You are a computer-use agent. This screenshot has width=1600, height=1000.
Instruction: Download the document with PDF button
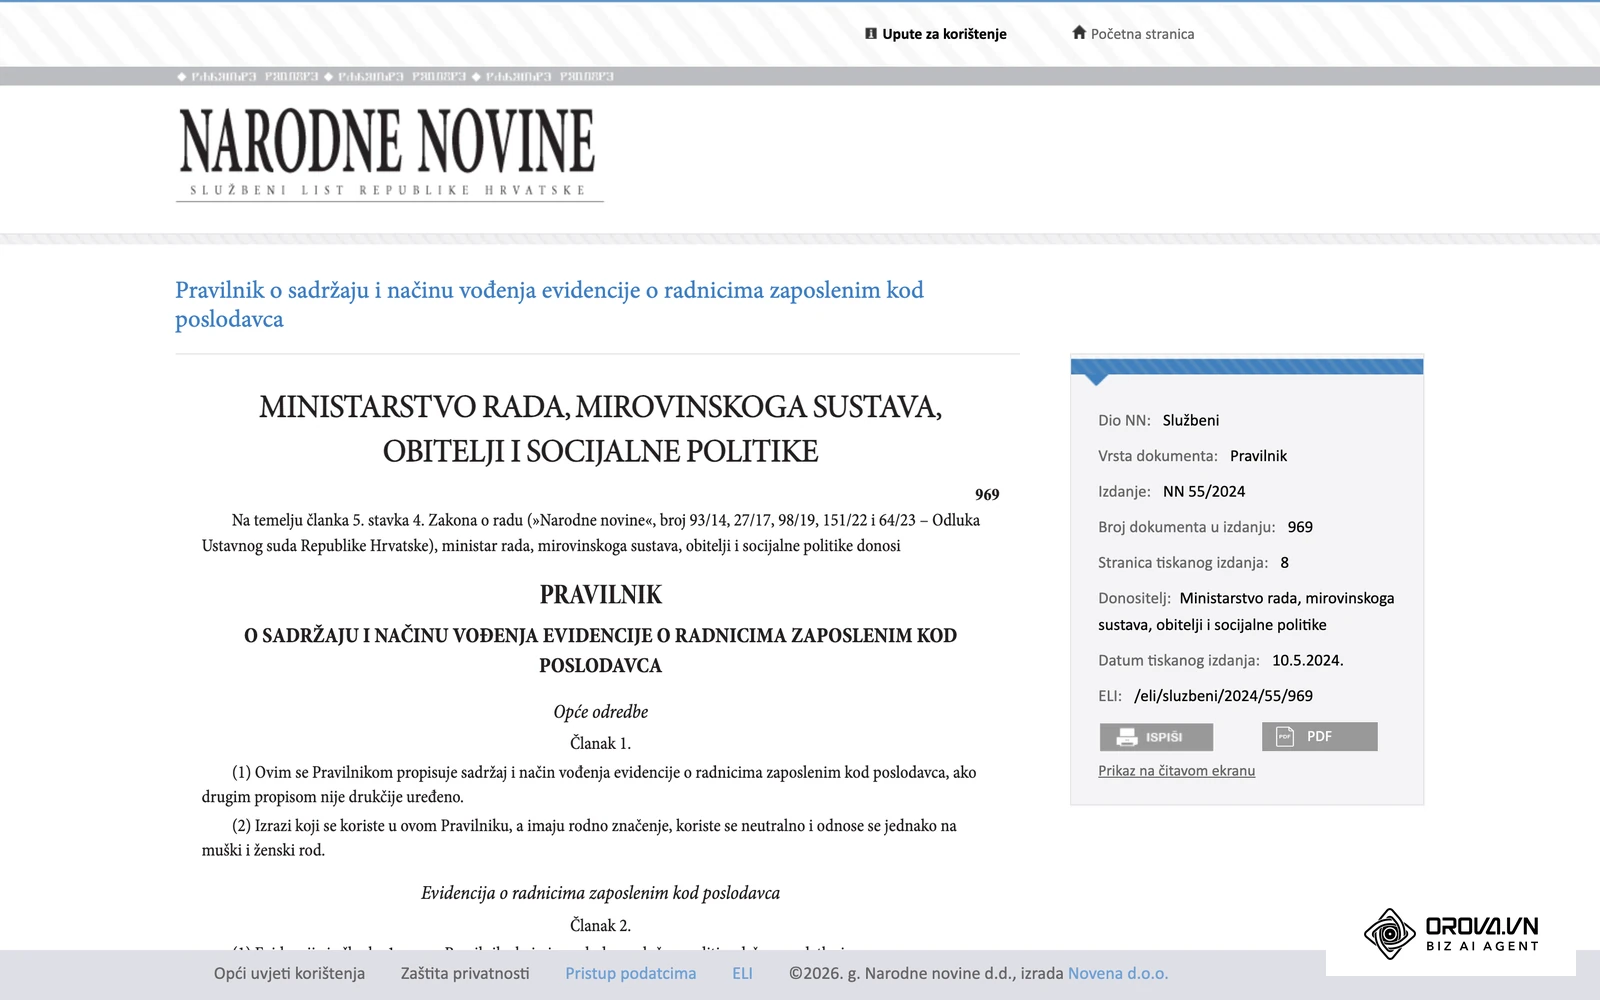(x=1319, y=737)
